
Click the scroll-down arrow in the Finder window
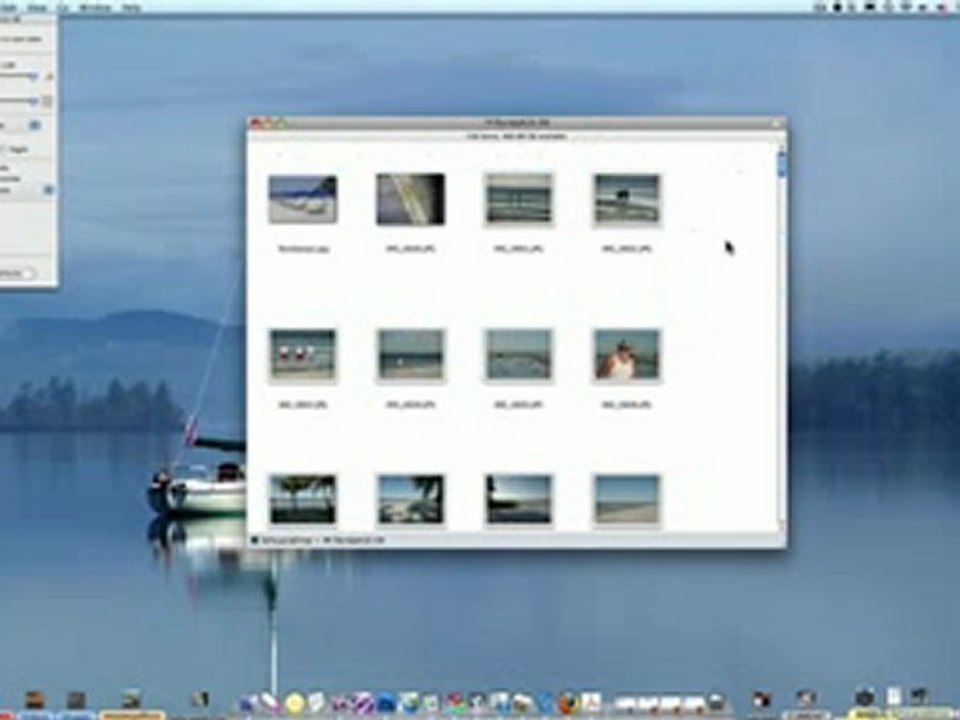click(782, 525)
